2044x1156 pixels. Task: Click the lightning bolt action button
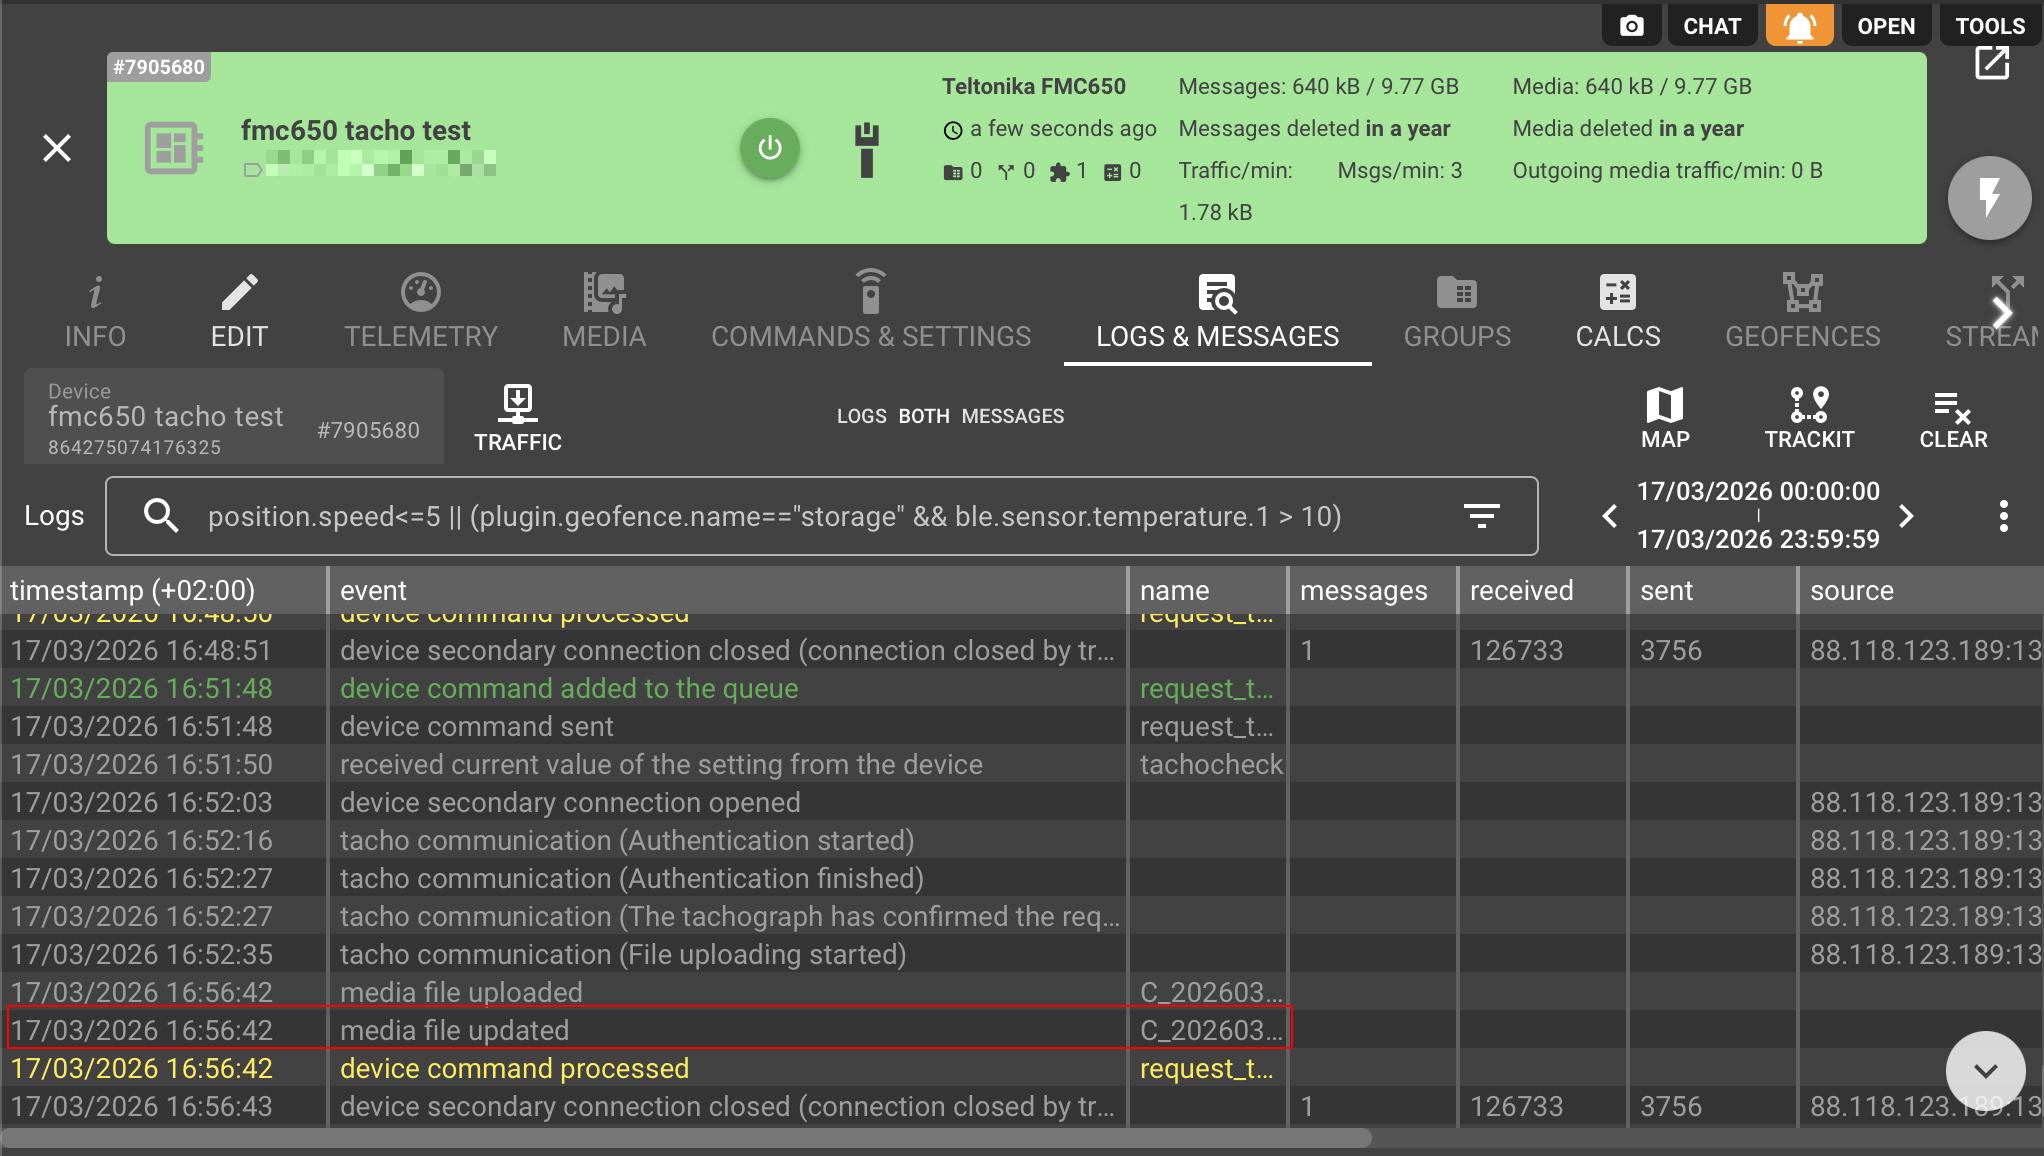point(1988,197)
